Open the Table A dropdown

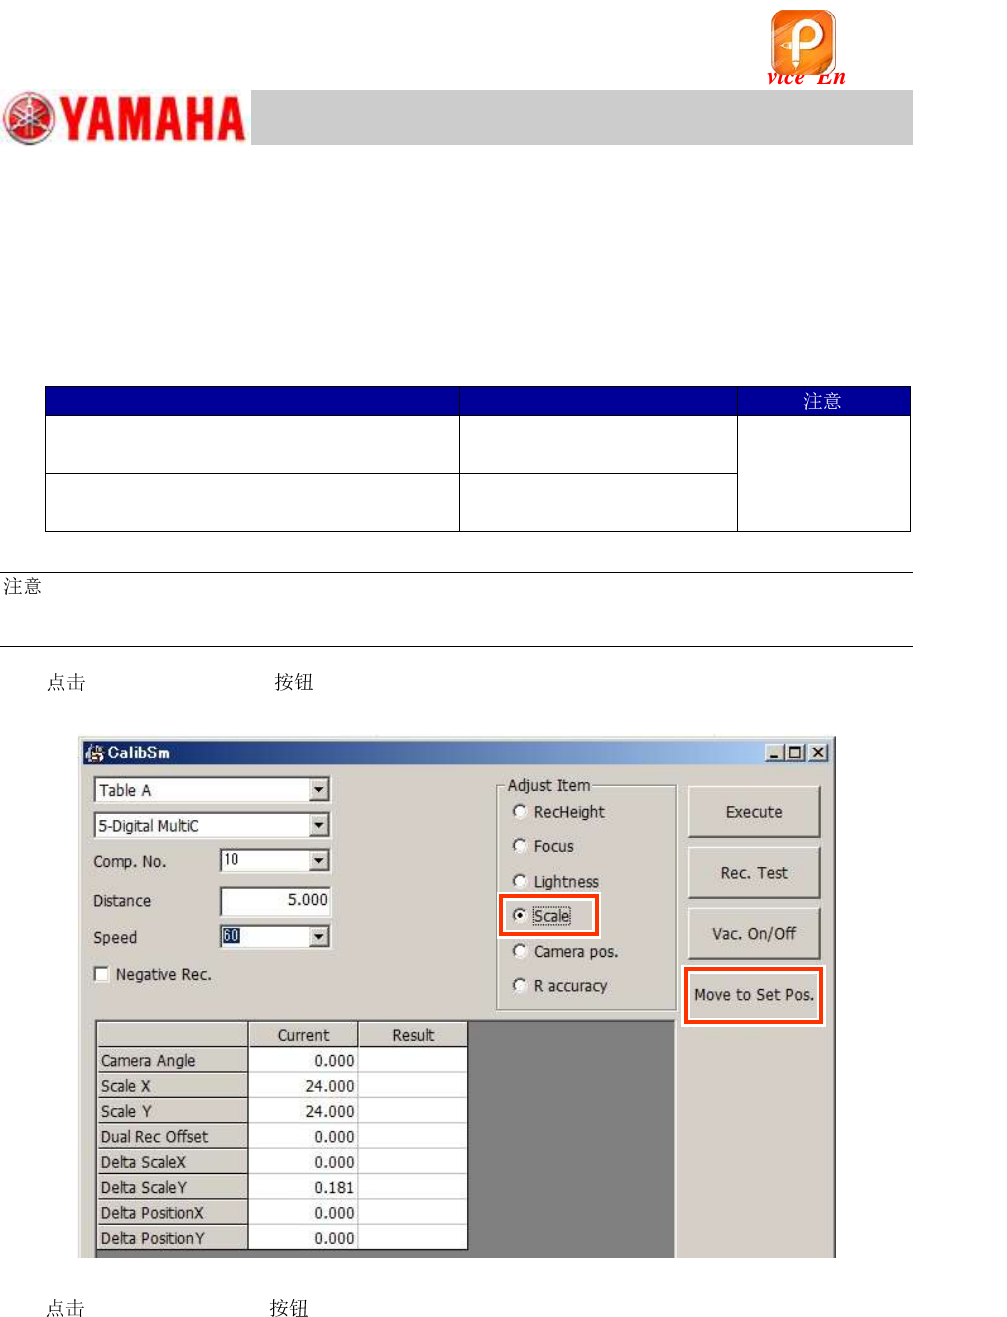(x=319, y=790)
